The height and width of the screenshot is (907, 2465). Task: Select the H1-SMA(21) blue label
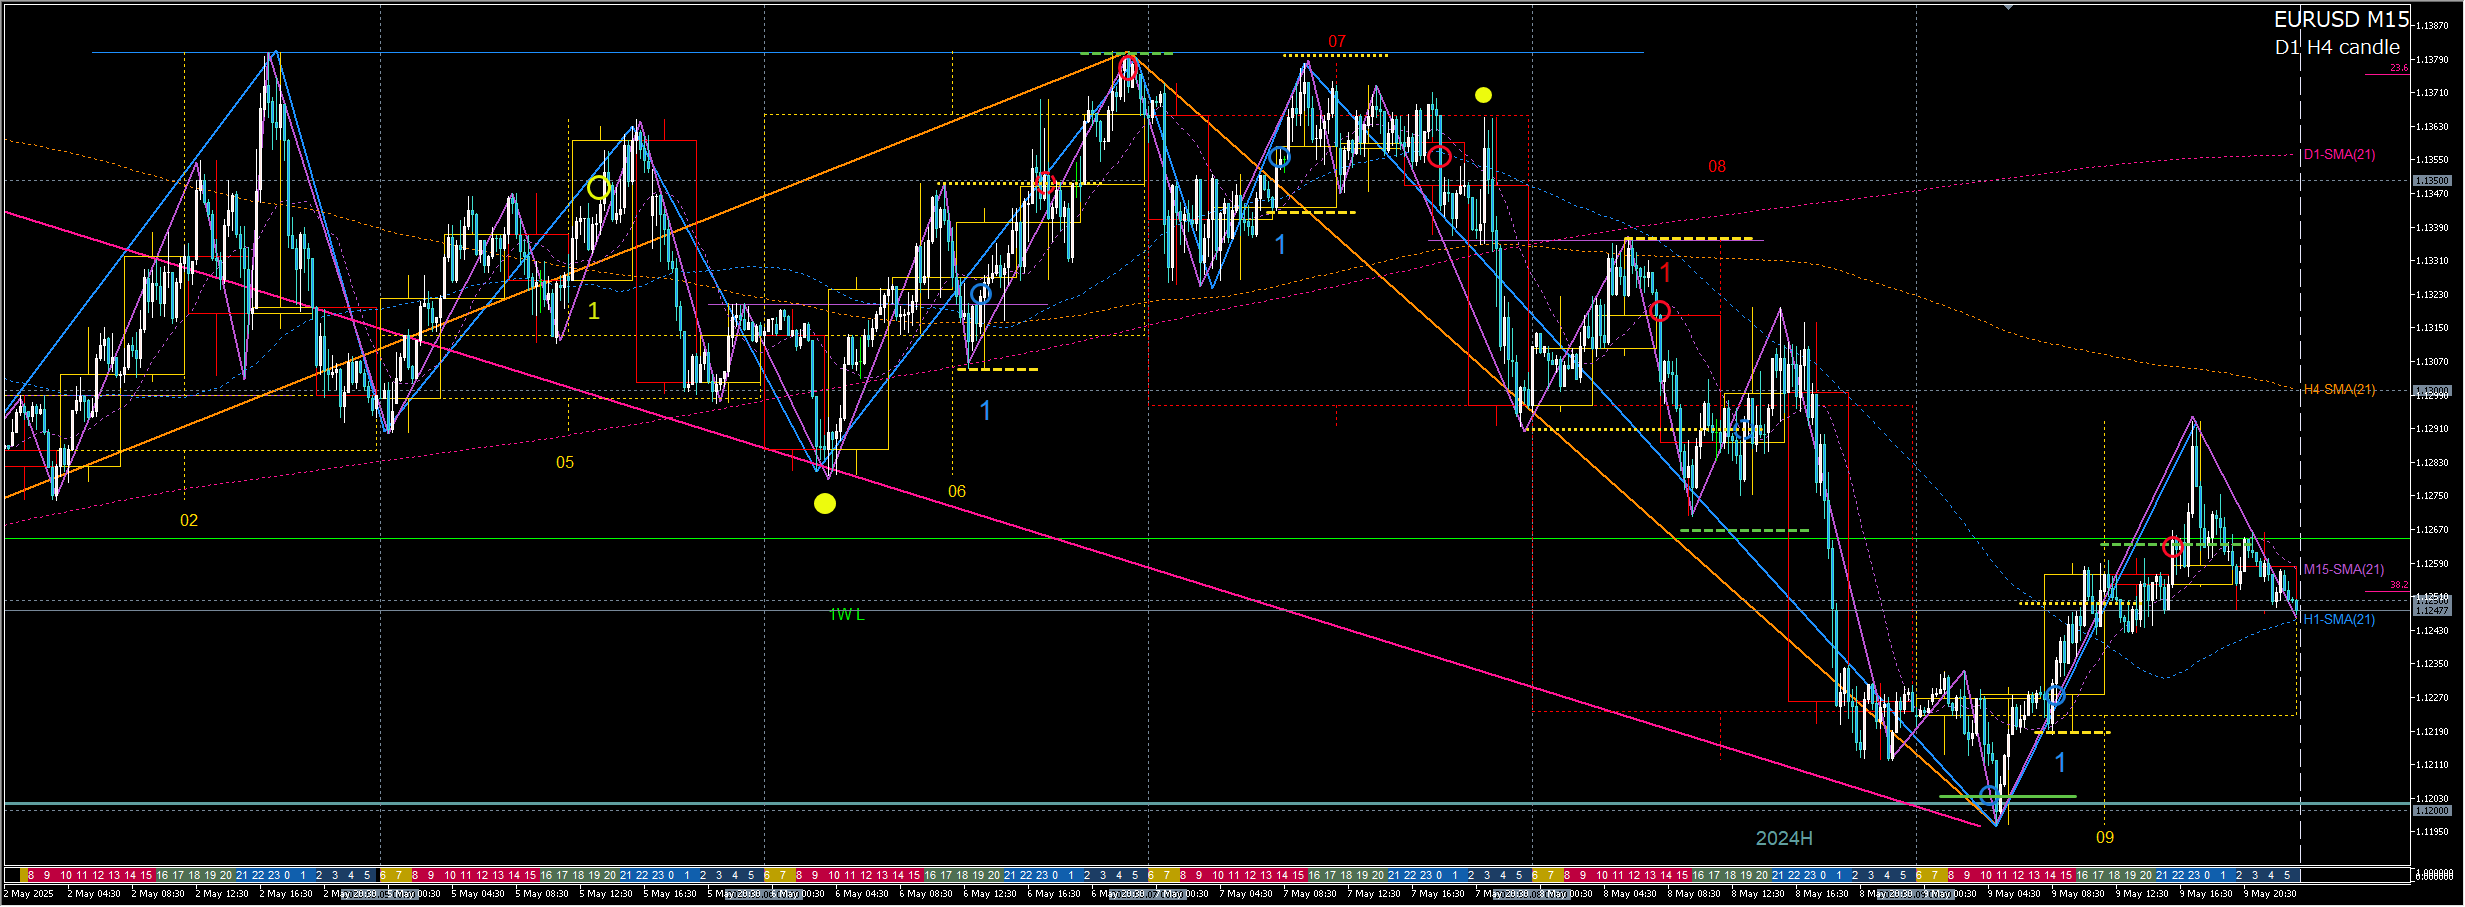[x=2339, y=620]
